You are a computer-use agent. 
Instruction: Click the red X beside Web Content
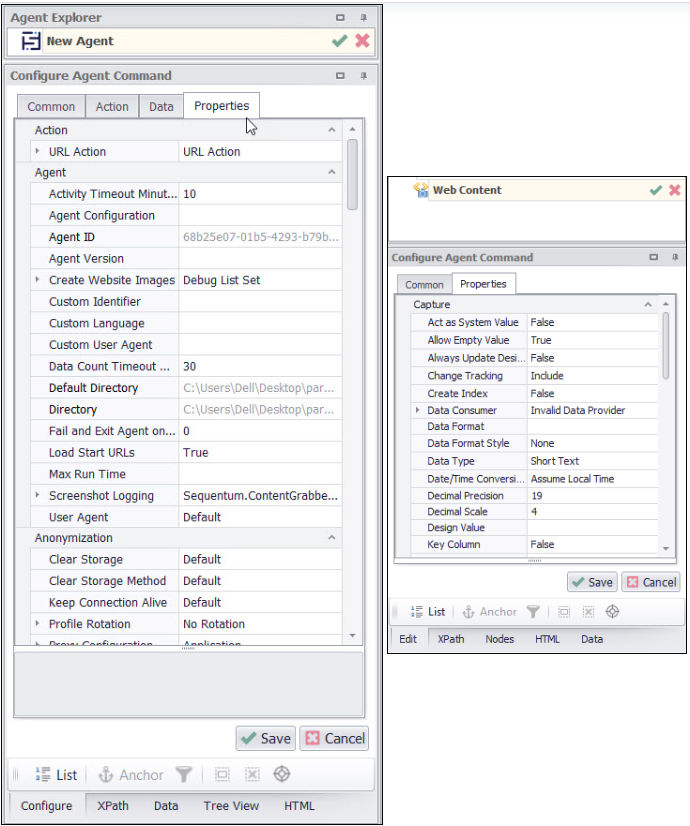click(x=675, y=190)
